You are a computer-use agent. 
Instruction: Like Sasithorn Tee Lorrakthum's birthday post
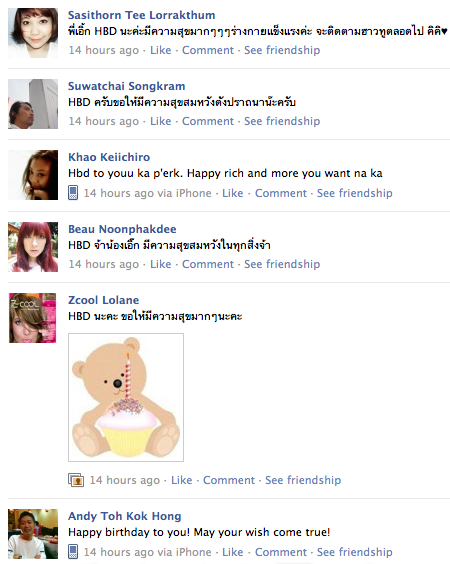(x=160, y=50)
